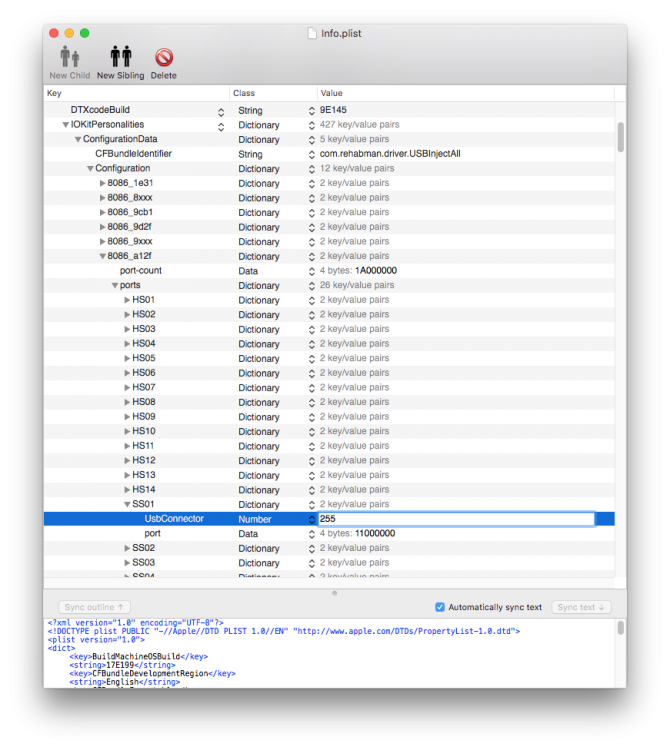Select the HS07 row
This screenshot has width=670, height=750.
coord(329,387)
